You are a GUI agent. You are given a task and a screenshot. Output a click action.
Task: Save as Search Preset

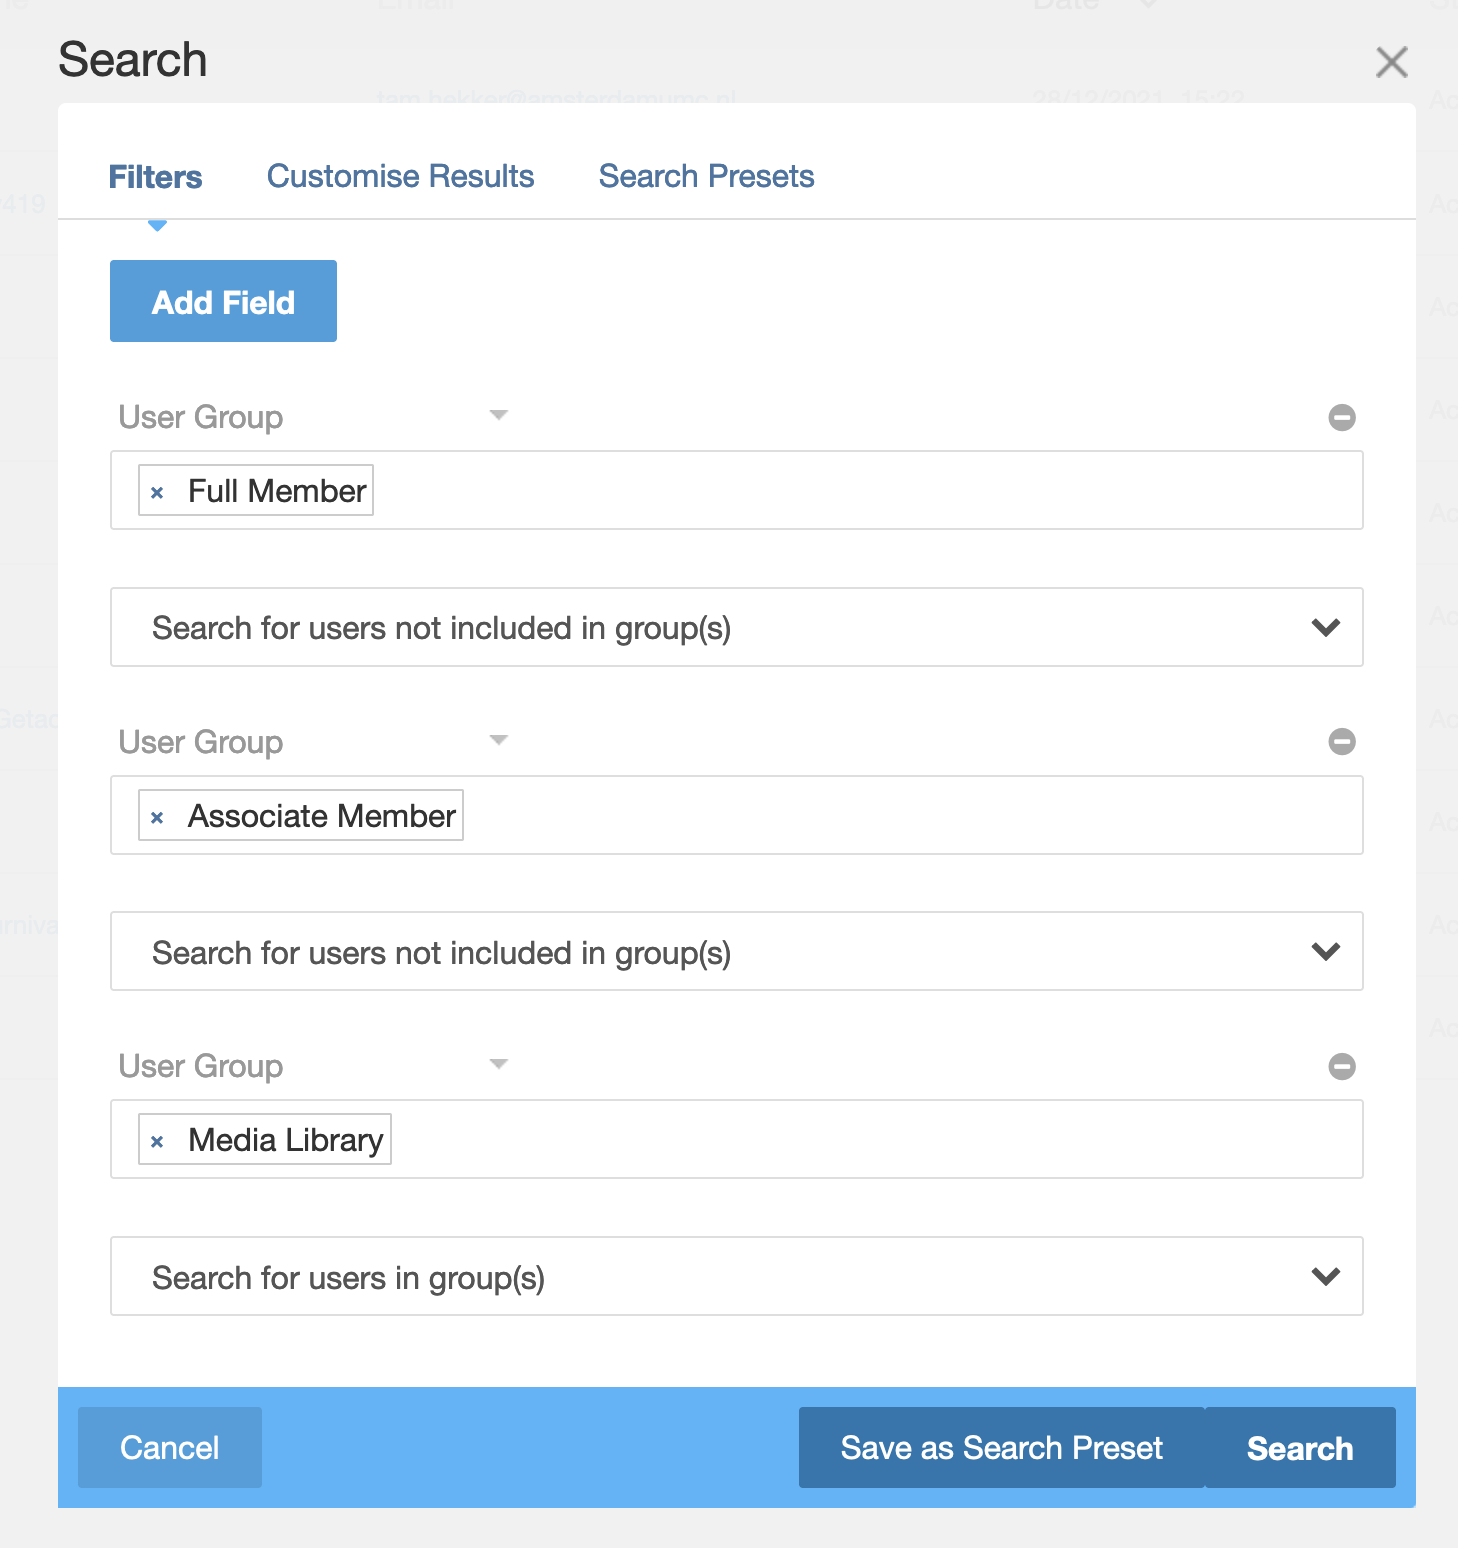pos(1001,1447)
